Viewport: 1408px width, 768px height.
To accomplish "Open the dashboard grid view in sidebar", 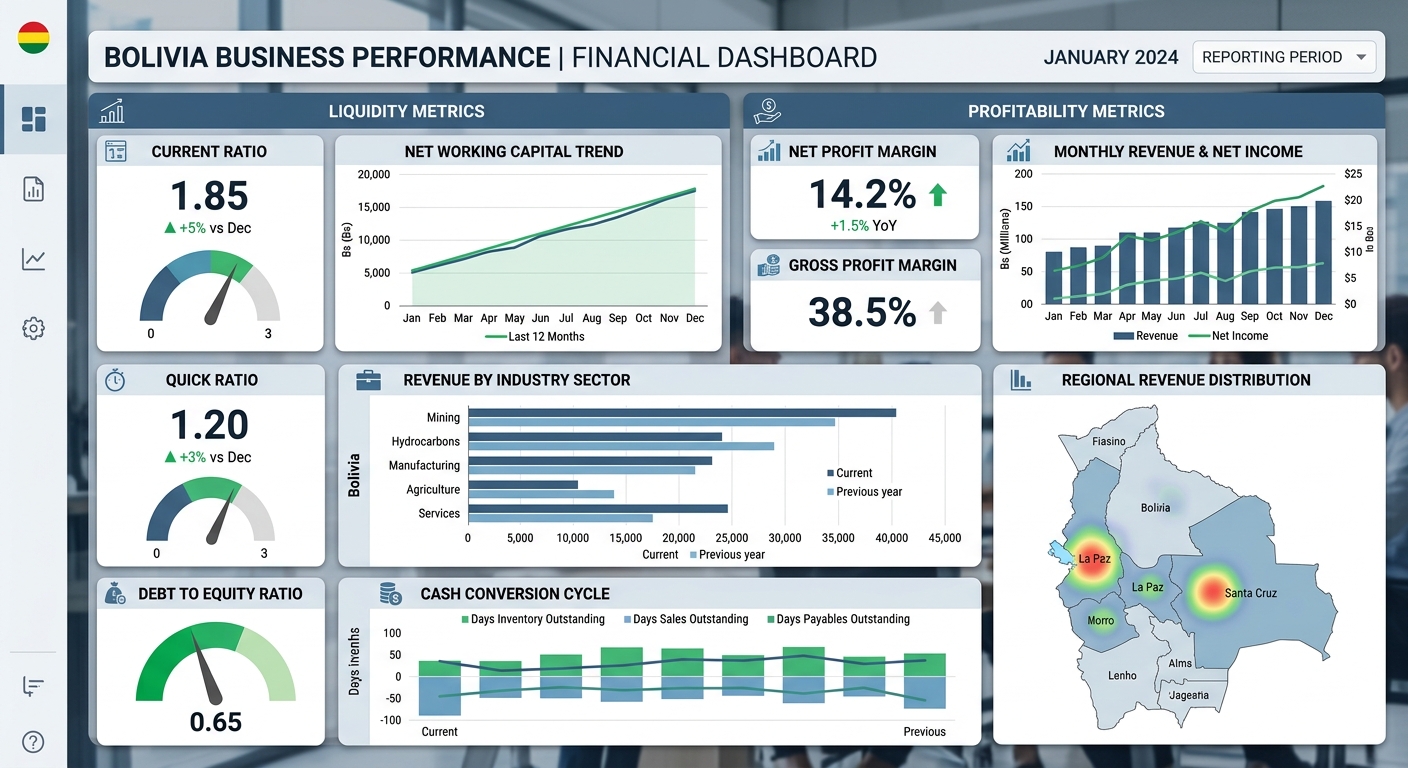I will 33,119.
